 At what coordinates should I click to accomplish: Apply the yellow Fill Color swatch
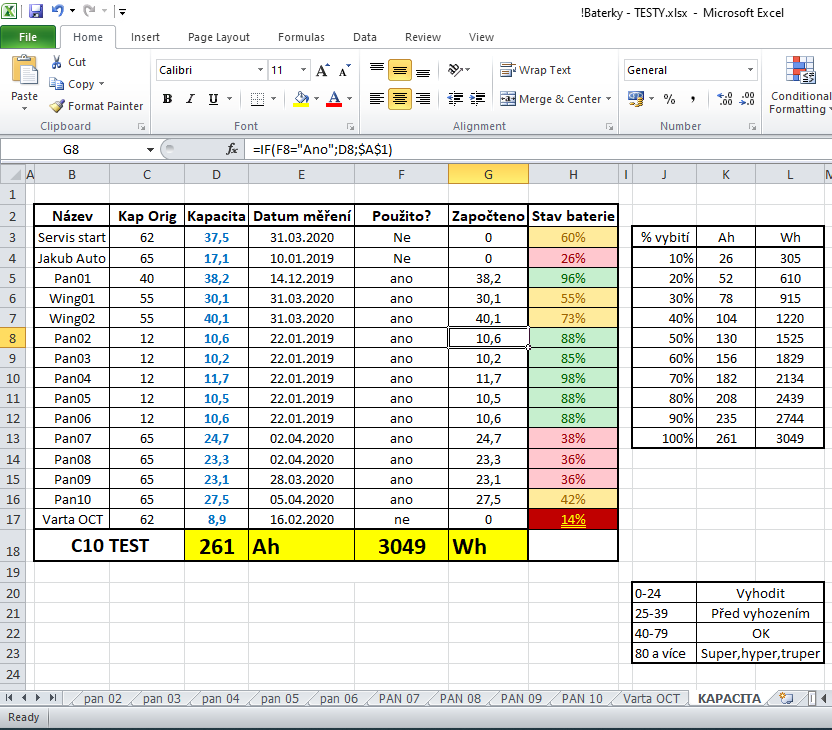pos(301,99)
